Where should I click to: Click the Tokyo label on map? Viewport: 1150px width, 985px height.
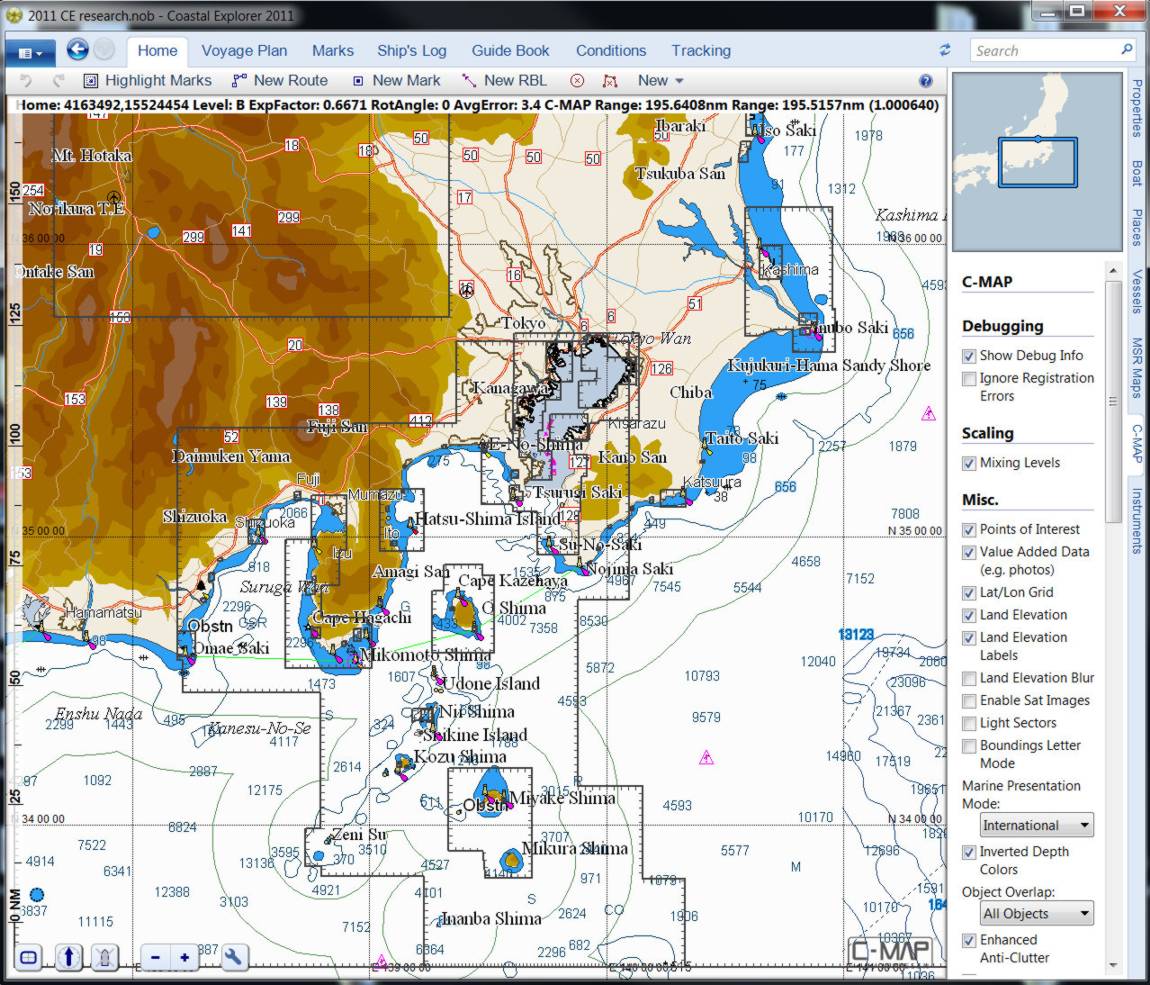pyautogui.click(x=523, y=323)
